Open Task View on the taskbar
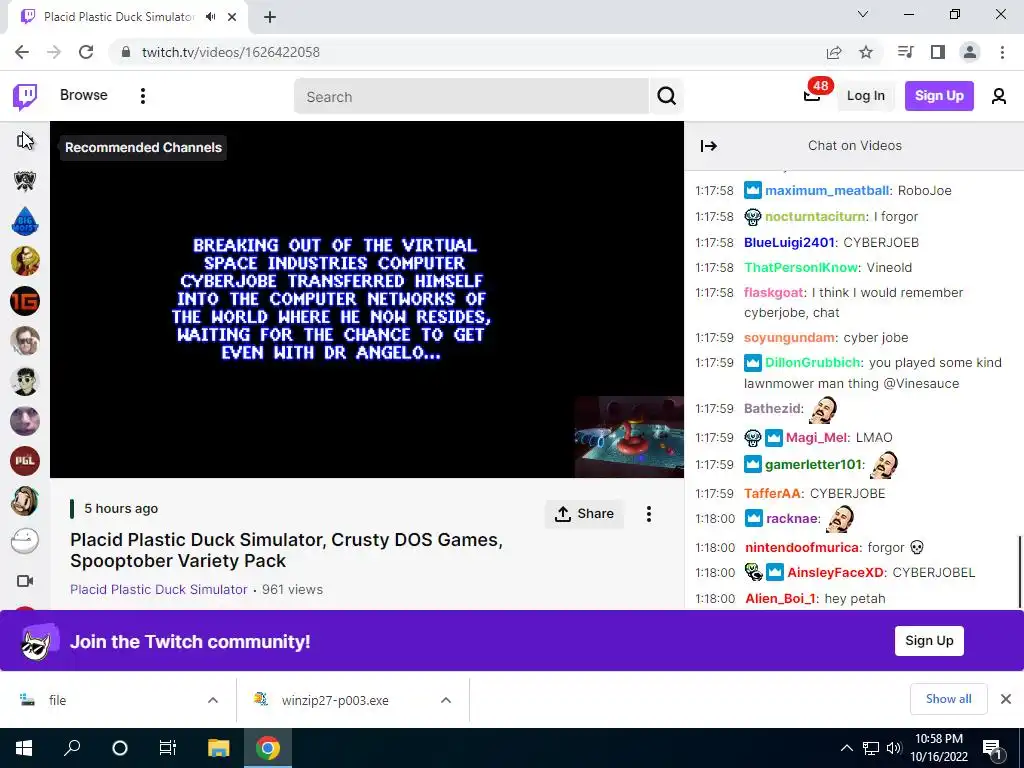The width and height of the screenshot is (1024, 768). pyautogui.click(x=168, y=748)
